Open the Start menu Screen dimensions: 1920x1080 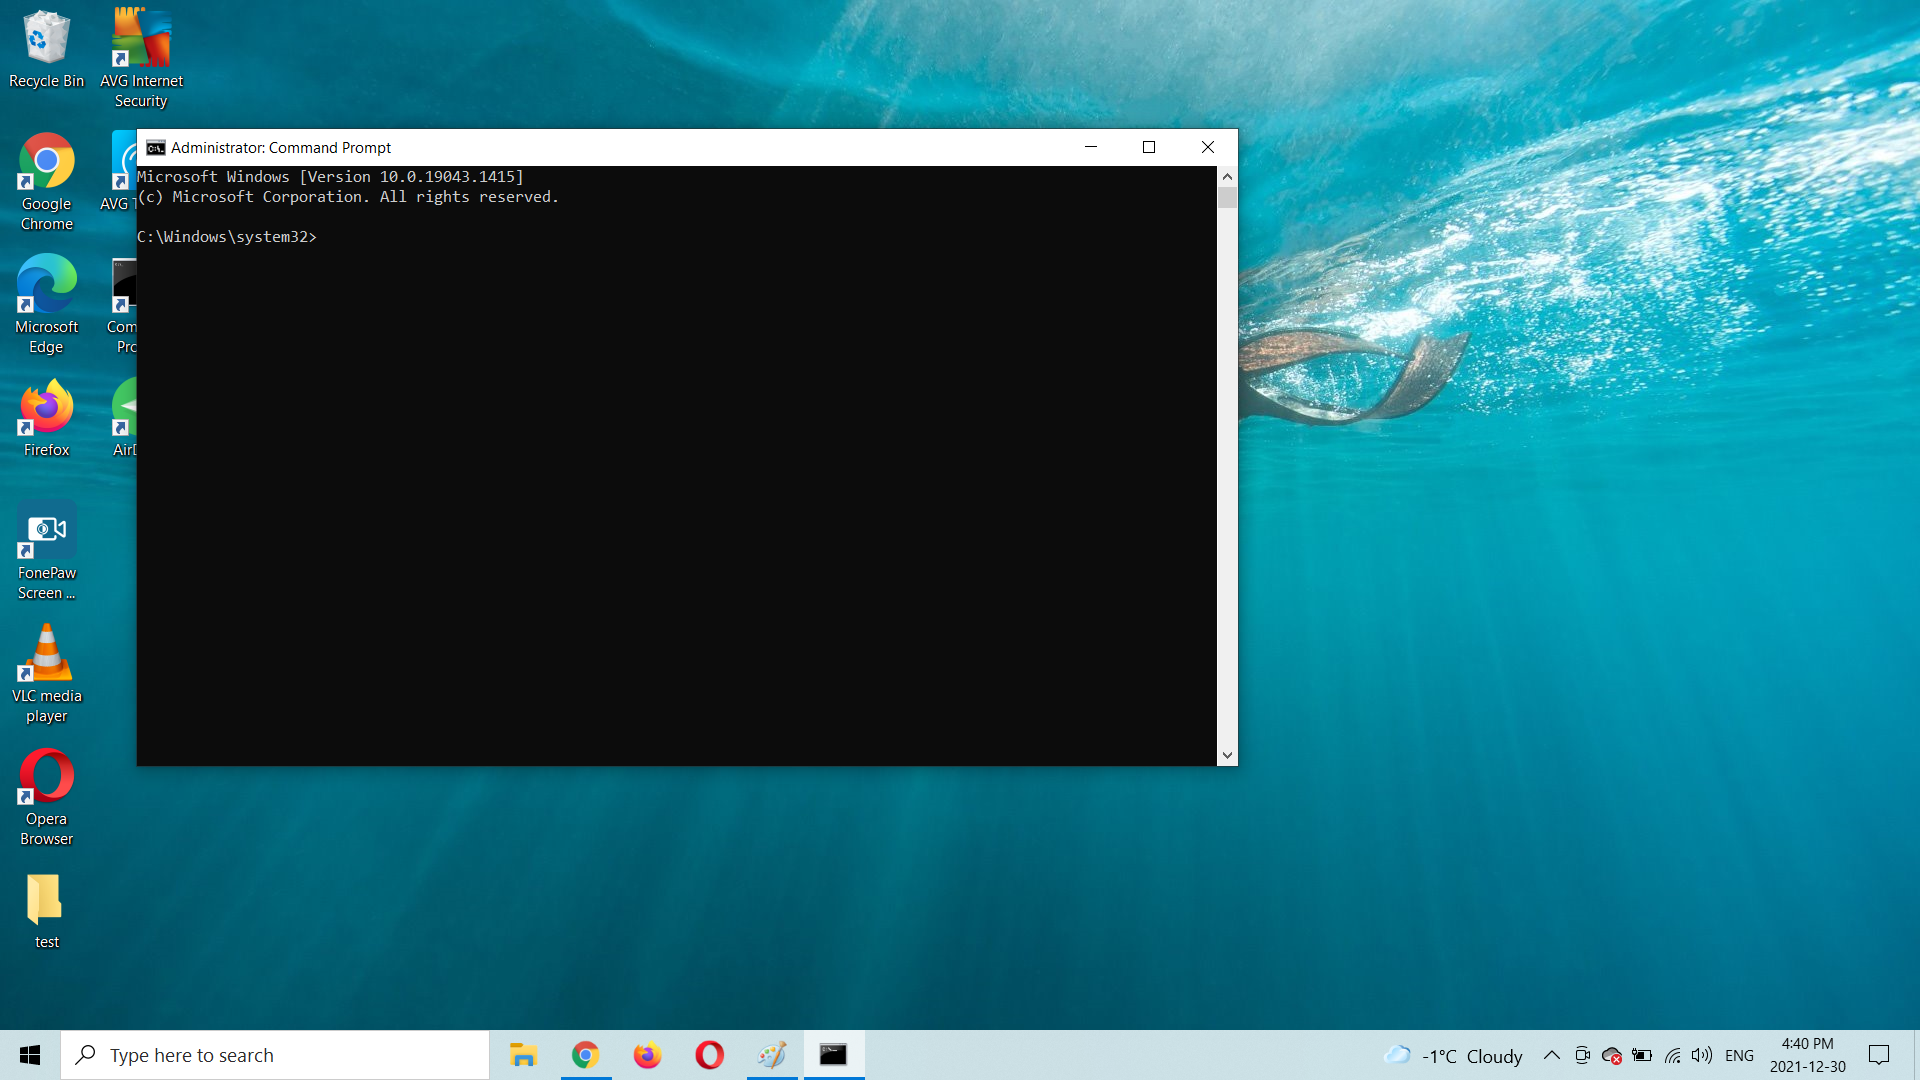pyautogui.click(x=29, y=1054)
